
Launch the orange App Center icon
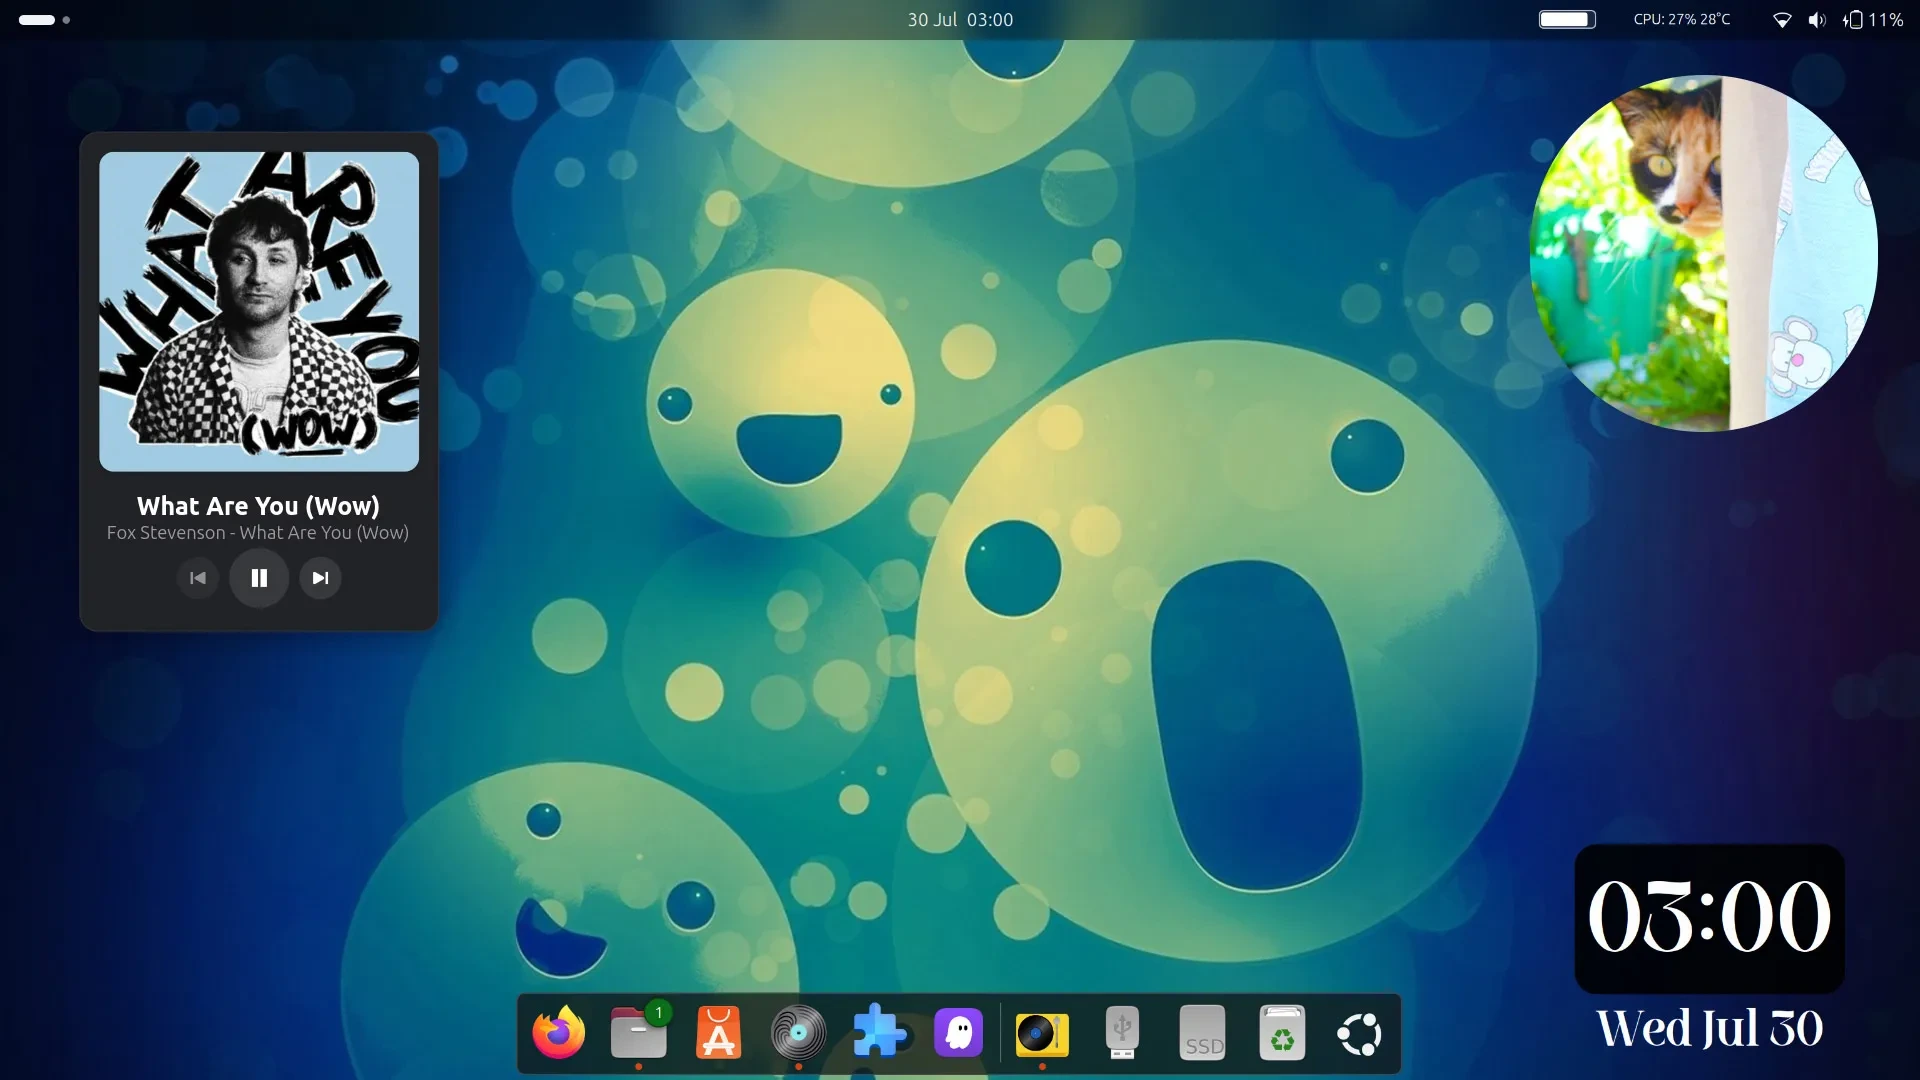click(x=718, y=1033)
